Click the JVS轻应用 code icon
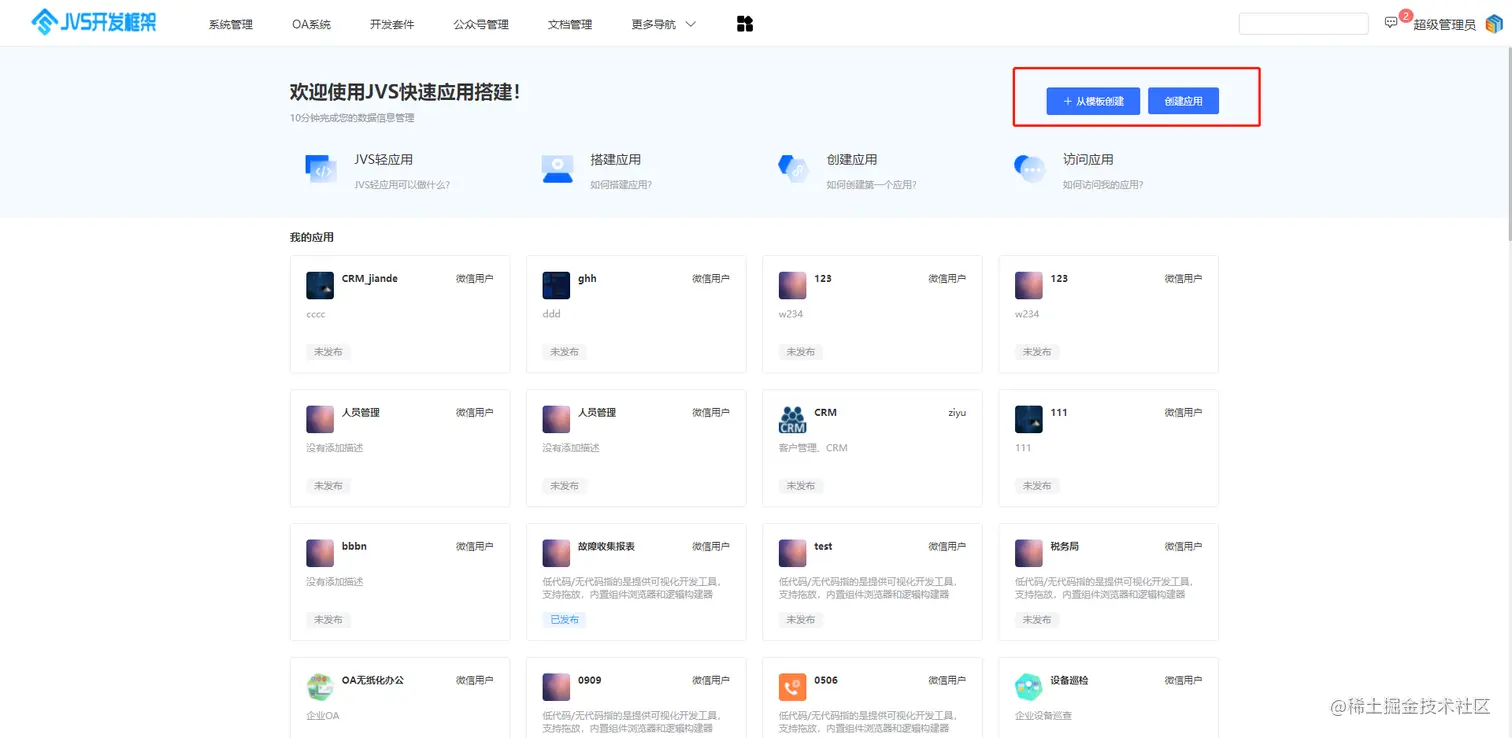Viewport: 1512px width, 738px height. click(x=321, y=169)
